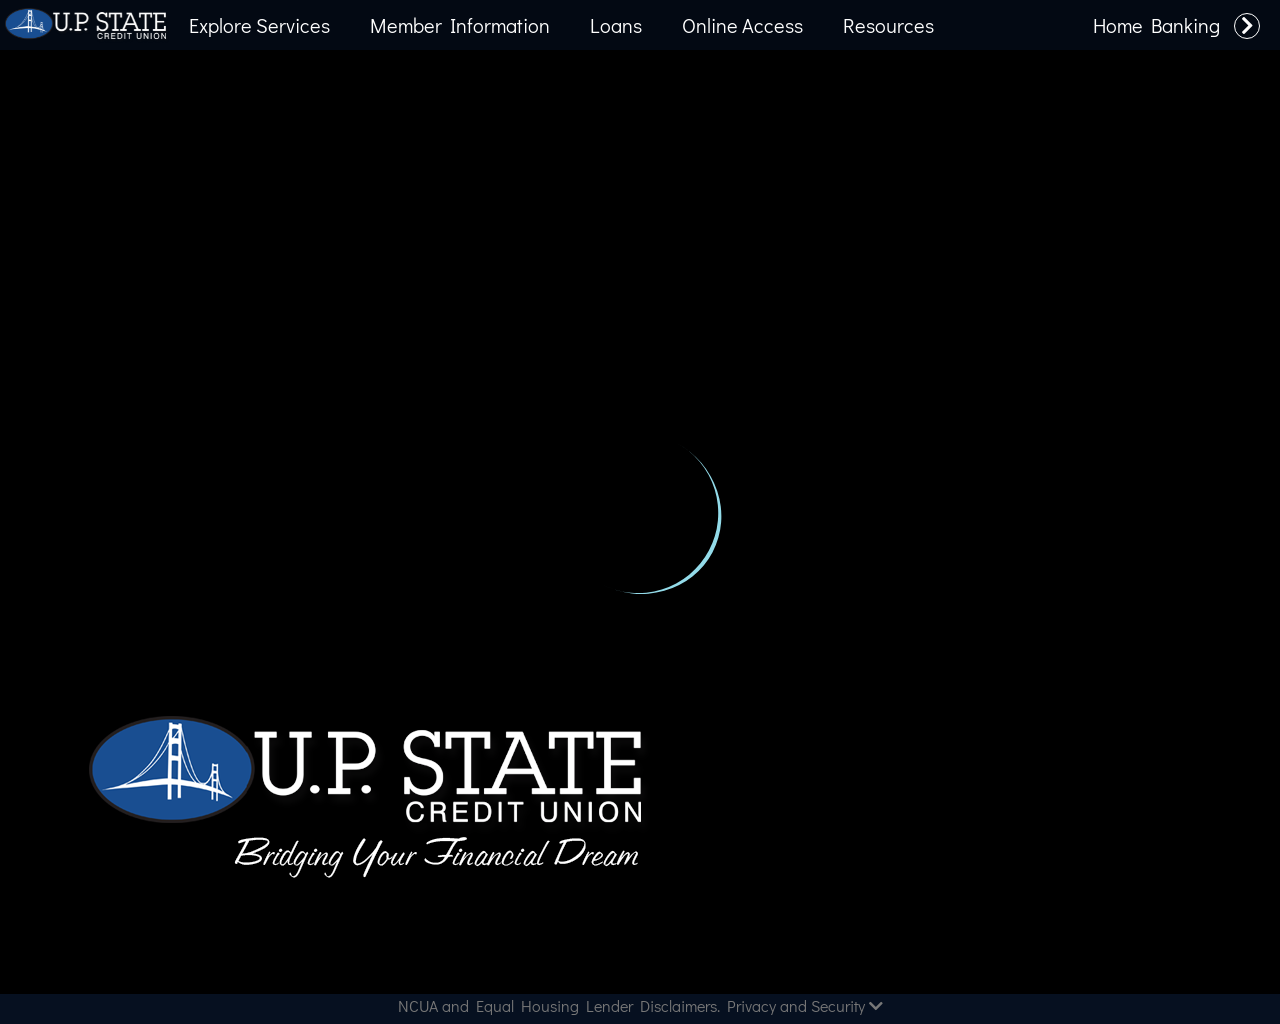This screenshot has width=1280, height=1024.
Task: Click the Home Banking link
Action: point(1156,26)
